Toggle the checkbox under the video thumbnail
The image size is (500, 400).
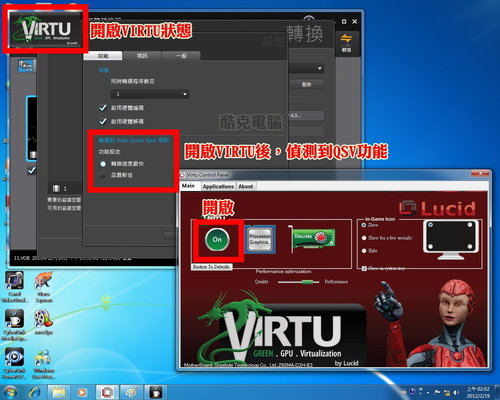pos(32,171)
